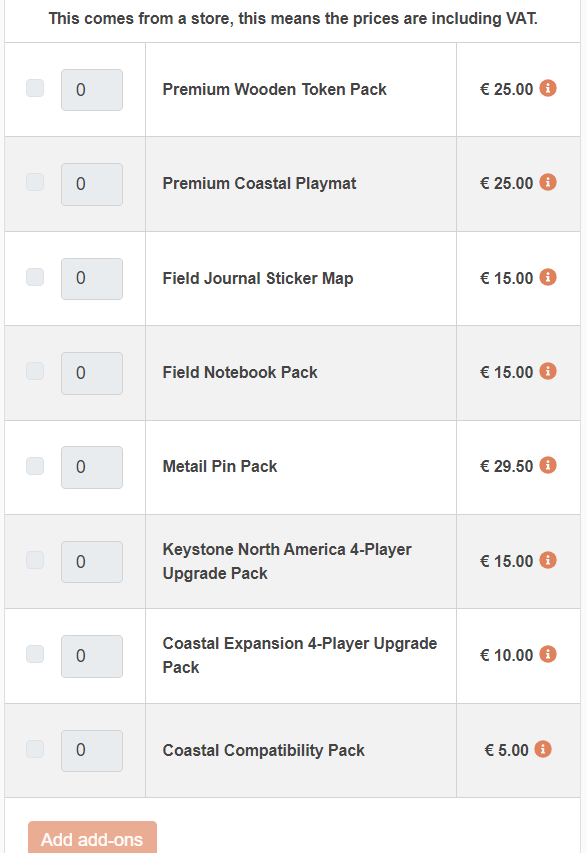Screen dimensions: 587x853
Task: Click the Add add-ons button
Action: [x=92, y=838]
